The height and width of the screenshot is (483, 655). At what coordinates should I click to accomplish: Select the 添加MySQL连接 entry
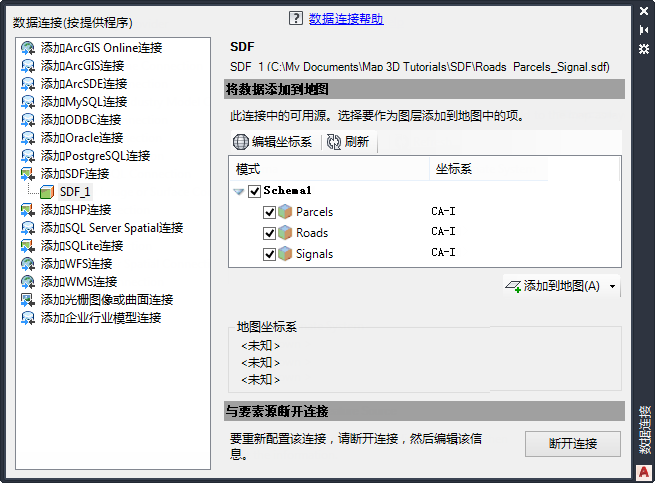84,102
